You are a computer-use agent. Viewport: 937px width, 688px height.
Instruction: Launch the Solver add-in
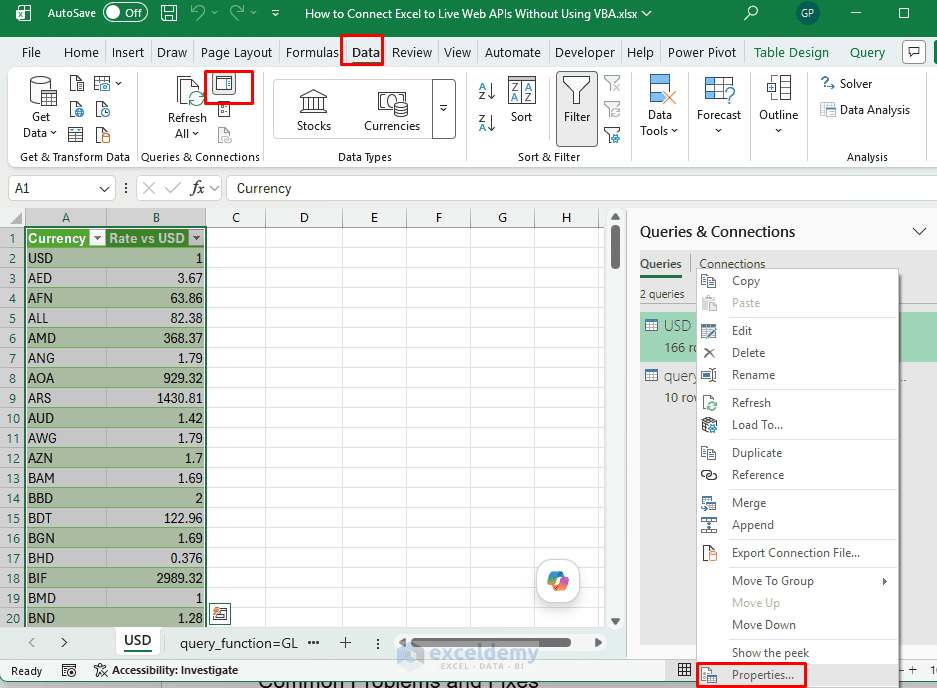pos(846,84)
